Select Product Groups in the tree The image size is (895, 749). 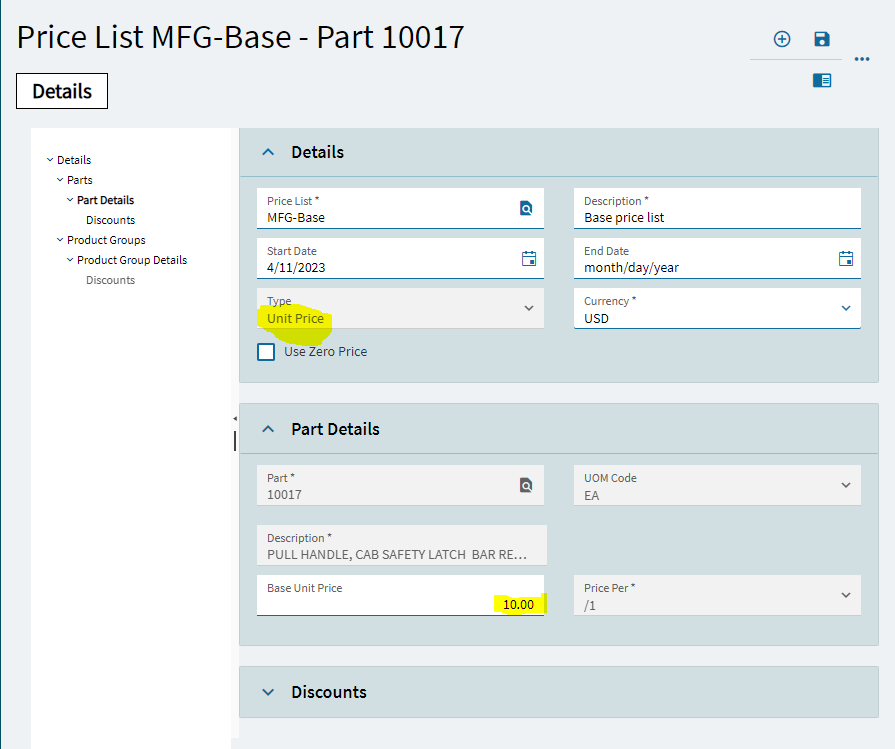click(106, 240)
